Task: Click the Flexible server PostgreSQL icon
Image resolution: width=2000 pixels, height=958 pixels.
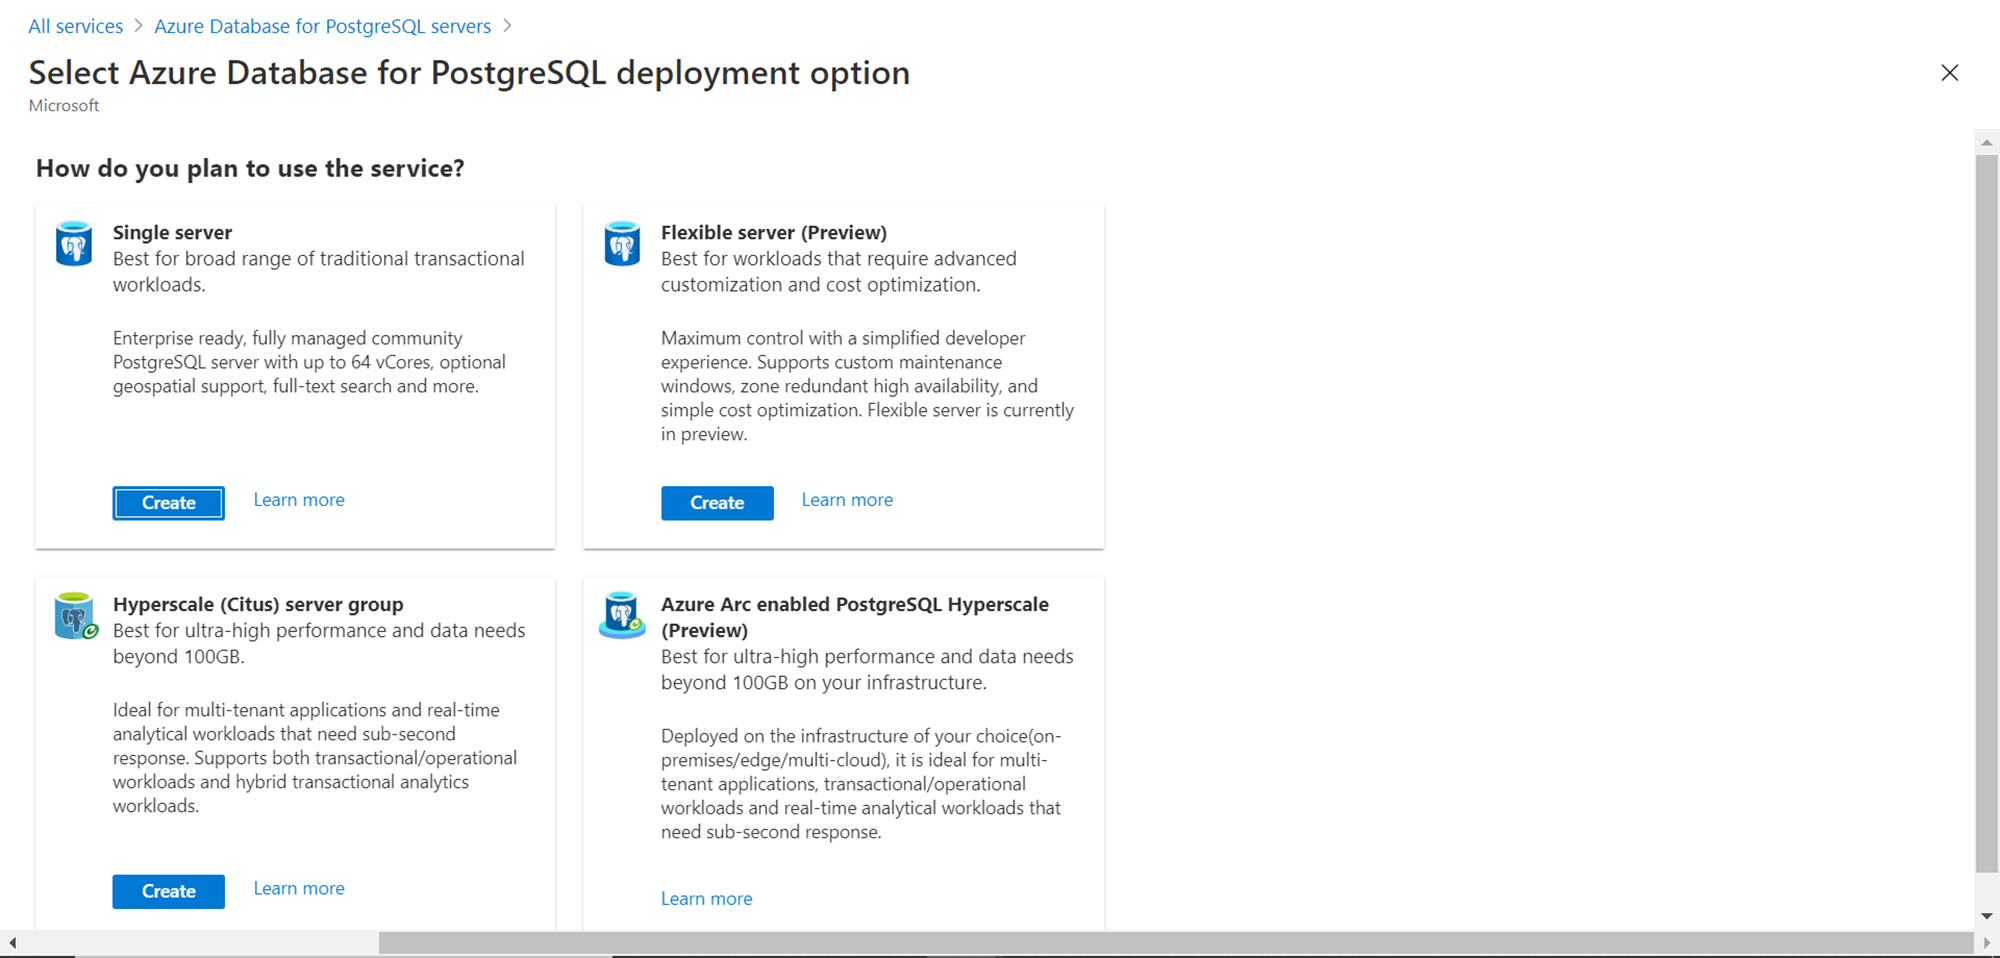Action: click(x=622, y=244)
